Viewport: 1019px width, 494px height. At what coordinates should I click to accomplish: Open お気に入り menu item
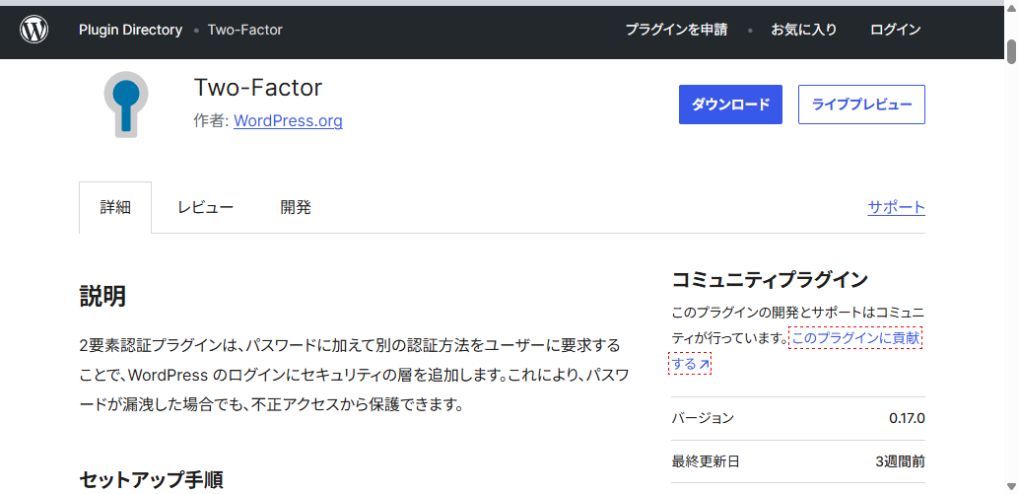coord(804,30)
